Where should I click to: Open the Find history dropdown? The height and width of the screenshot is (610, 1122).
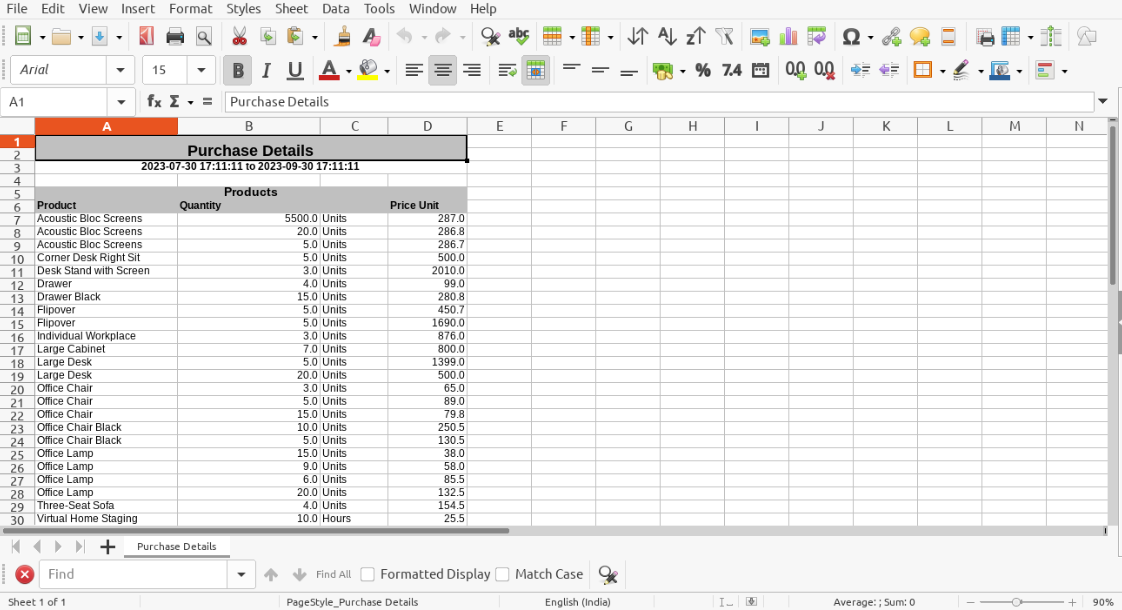tap(241, 574)
